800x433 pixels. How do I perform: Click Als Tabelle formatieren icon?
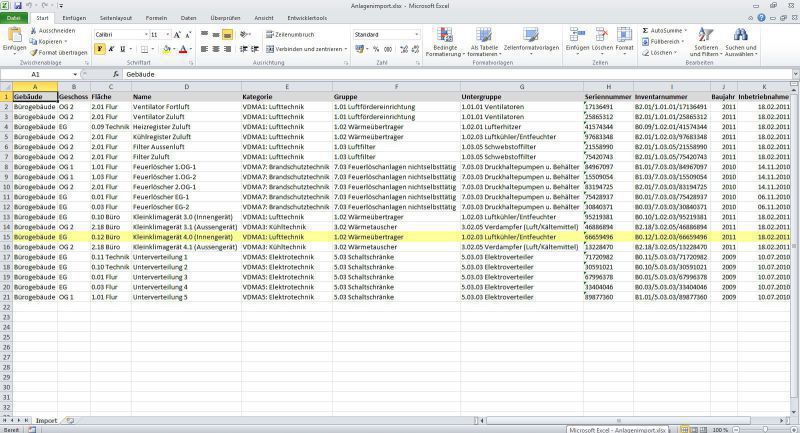coord(483,35)
